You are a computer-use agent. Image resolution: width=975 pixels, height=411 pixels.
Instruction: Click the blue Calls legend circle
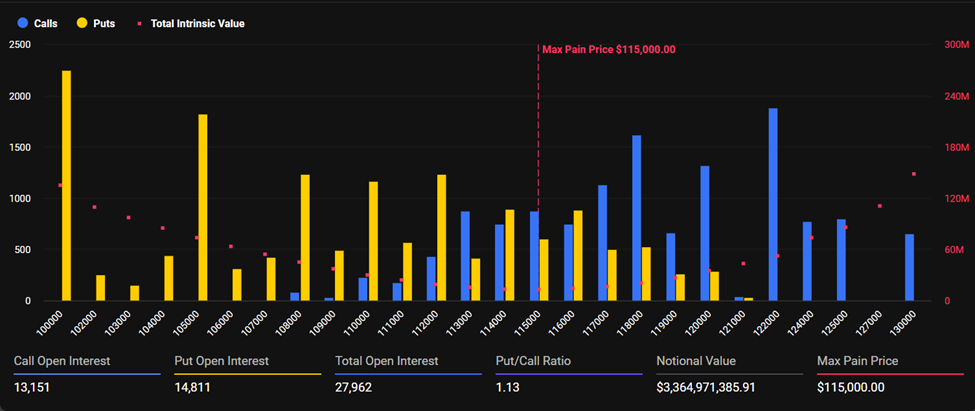pos(19,22)
